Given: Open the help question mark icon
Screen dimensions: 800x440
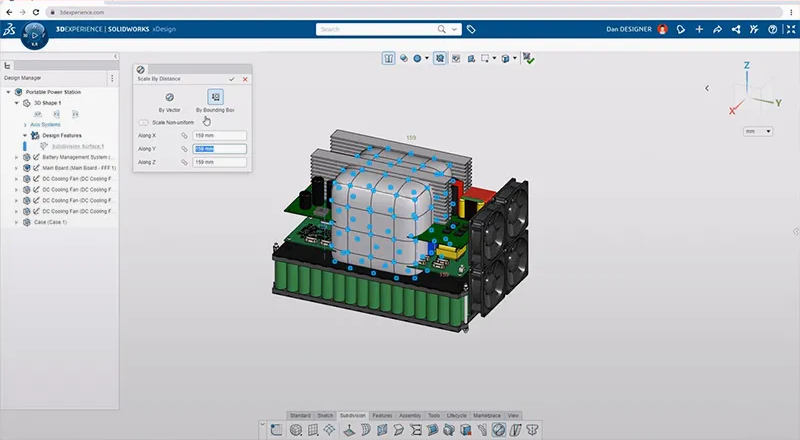Looking at the screenshot, I should click(772, 29).
